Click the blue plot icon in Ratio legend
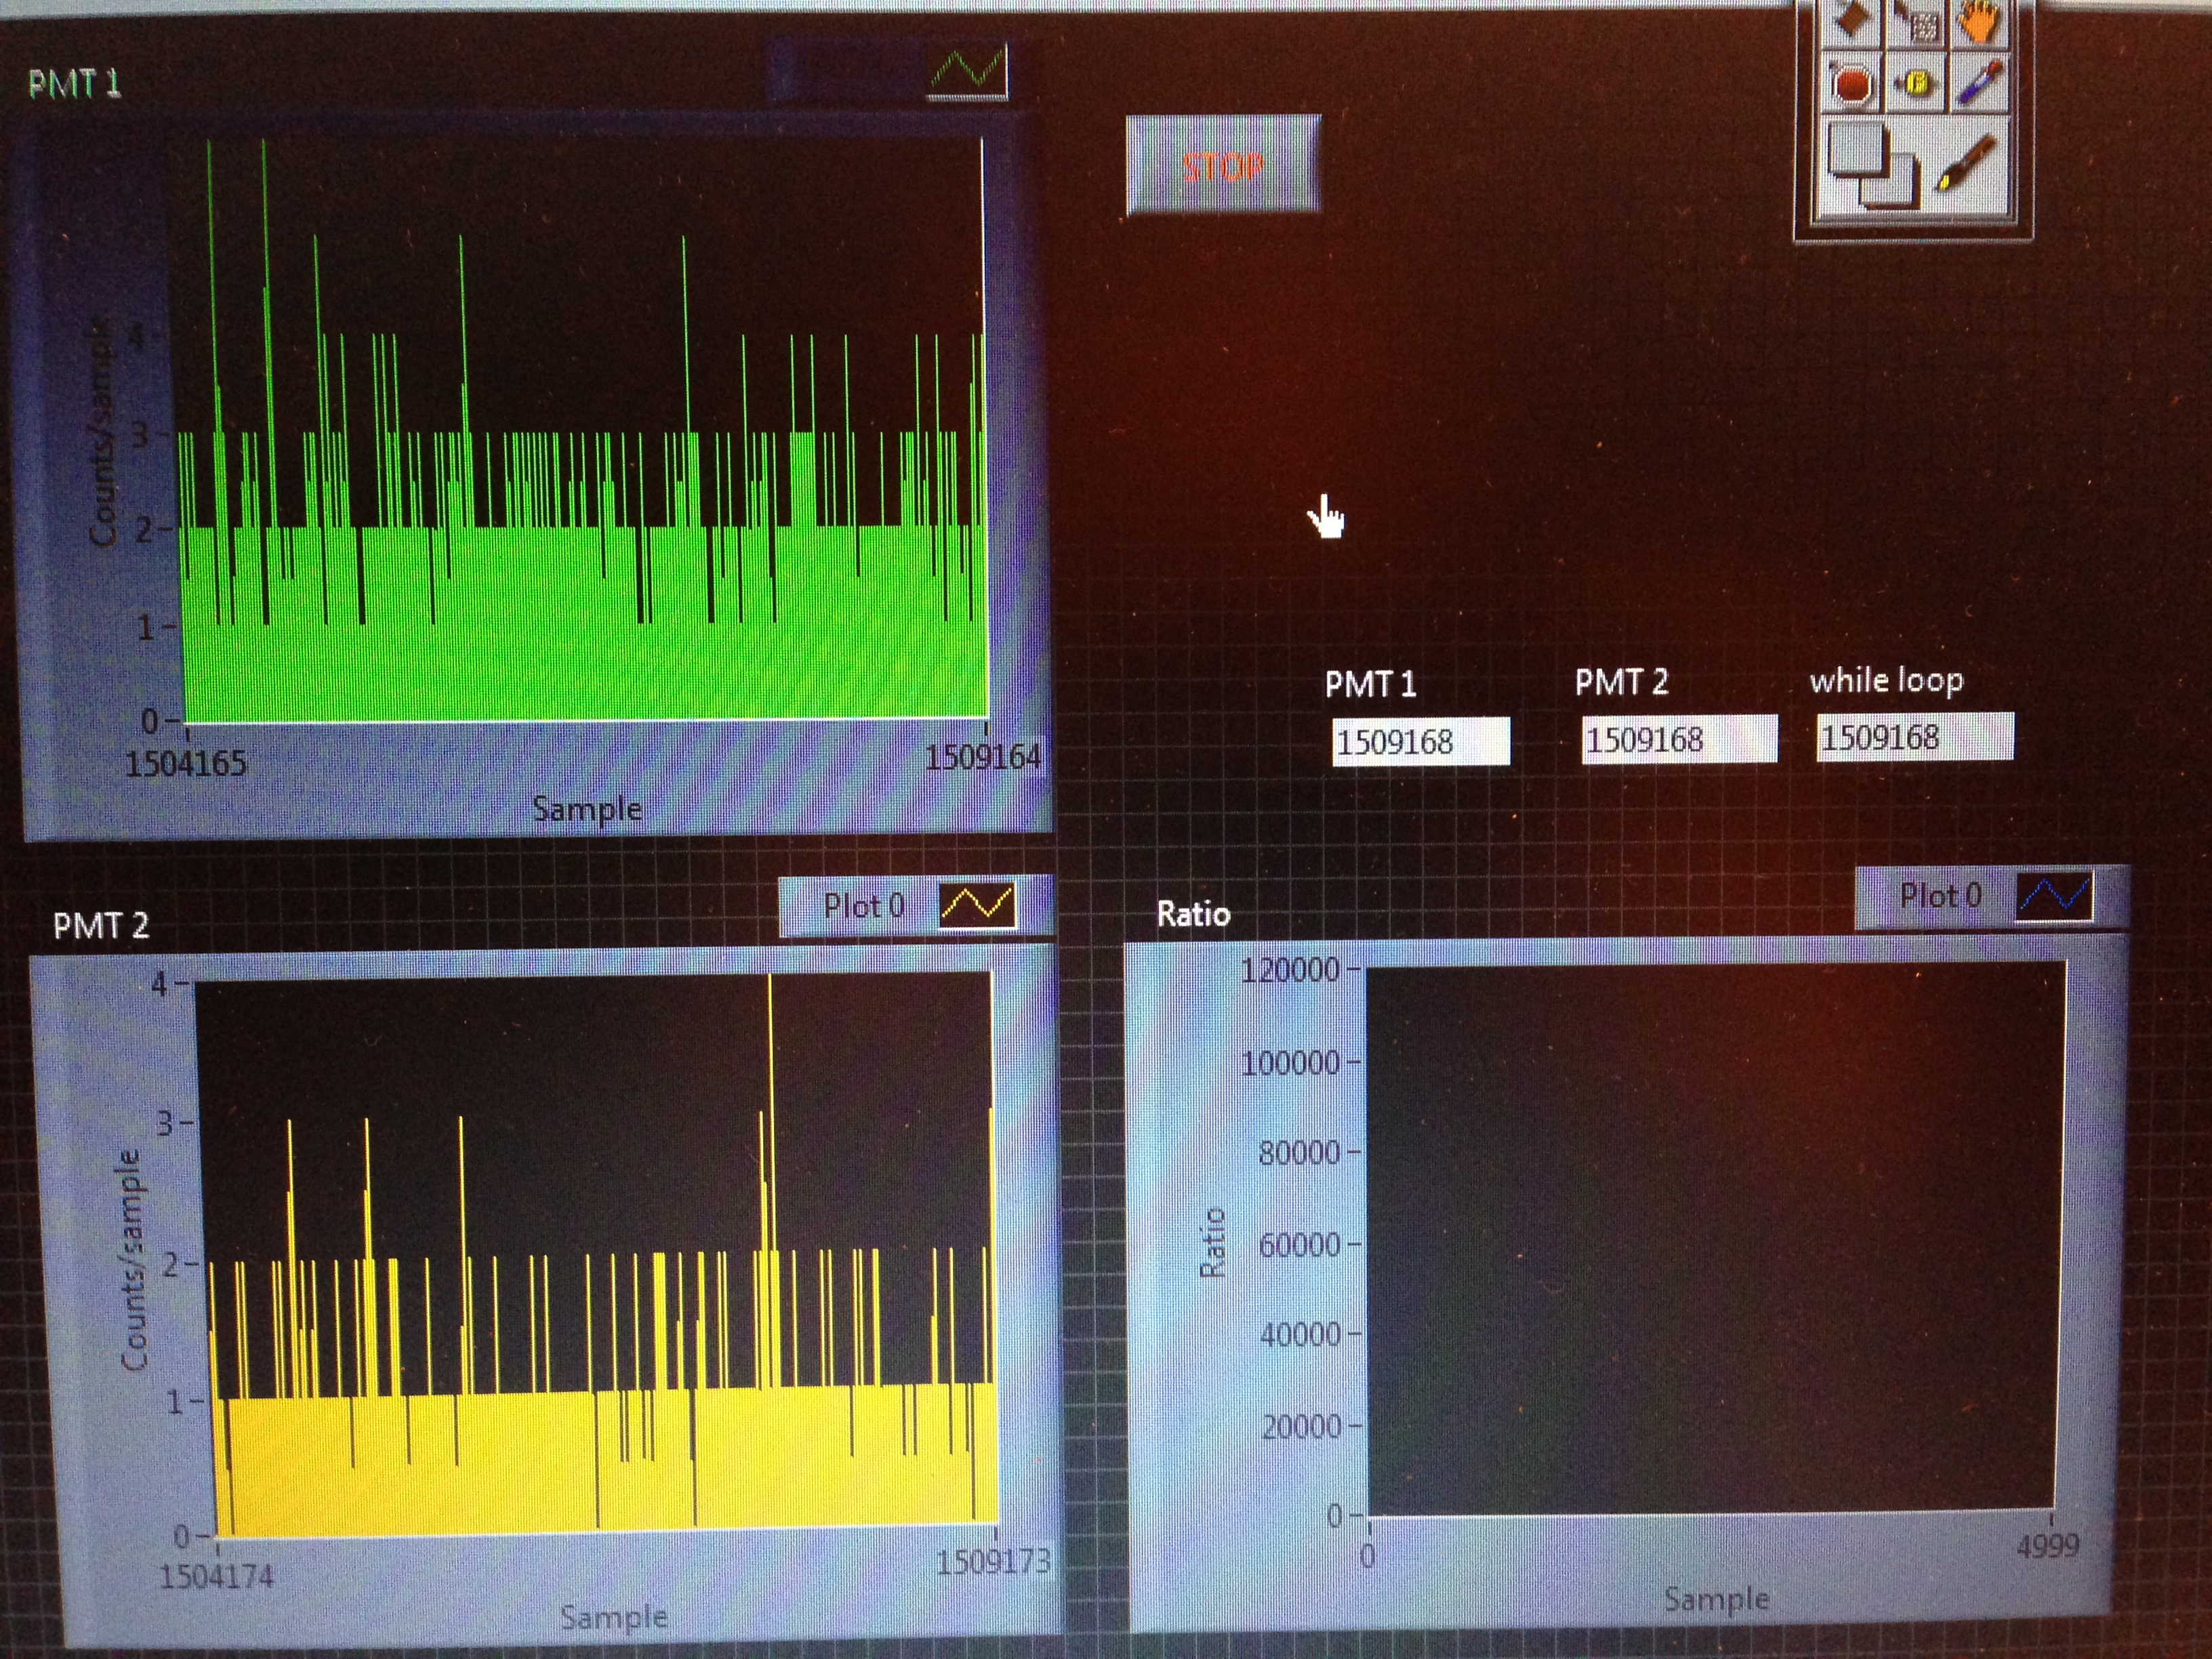 [2053, 896]
